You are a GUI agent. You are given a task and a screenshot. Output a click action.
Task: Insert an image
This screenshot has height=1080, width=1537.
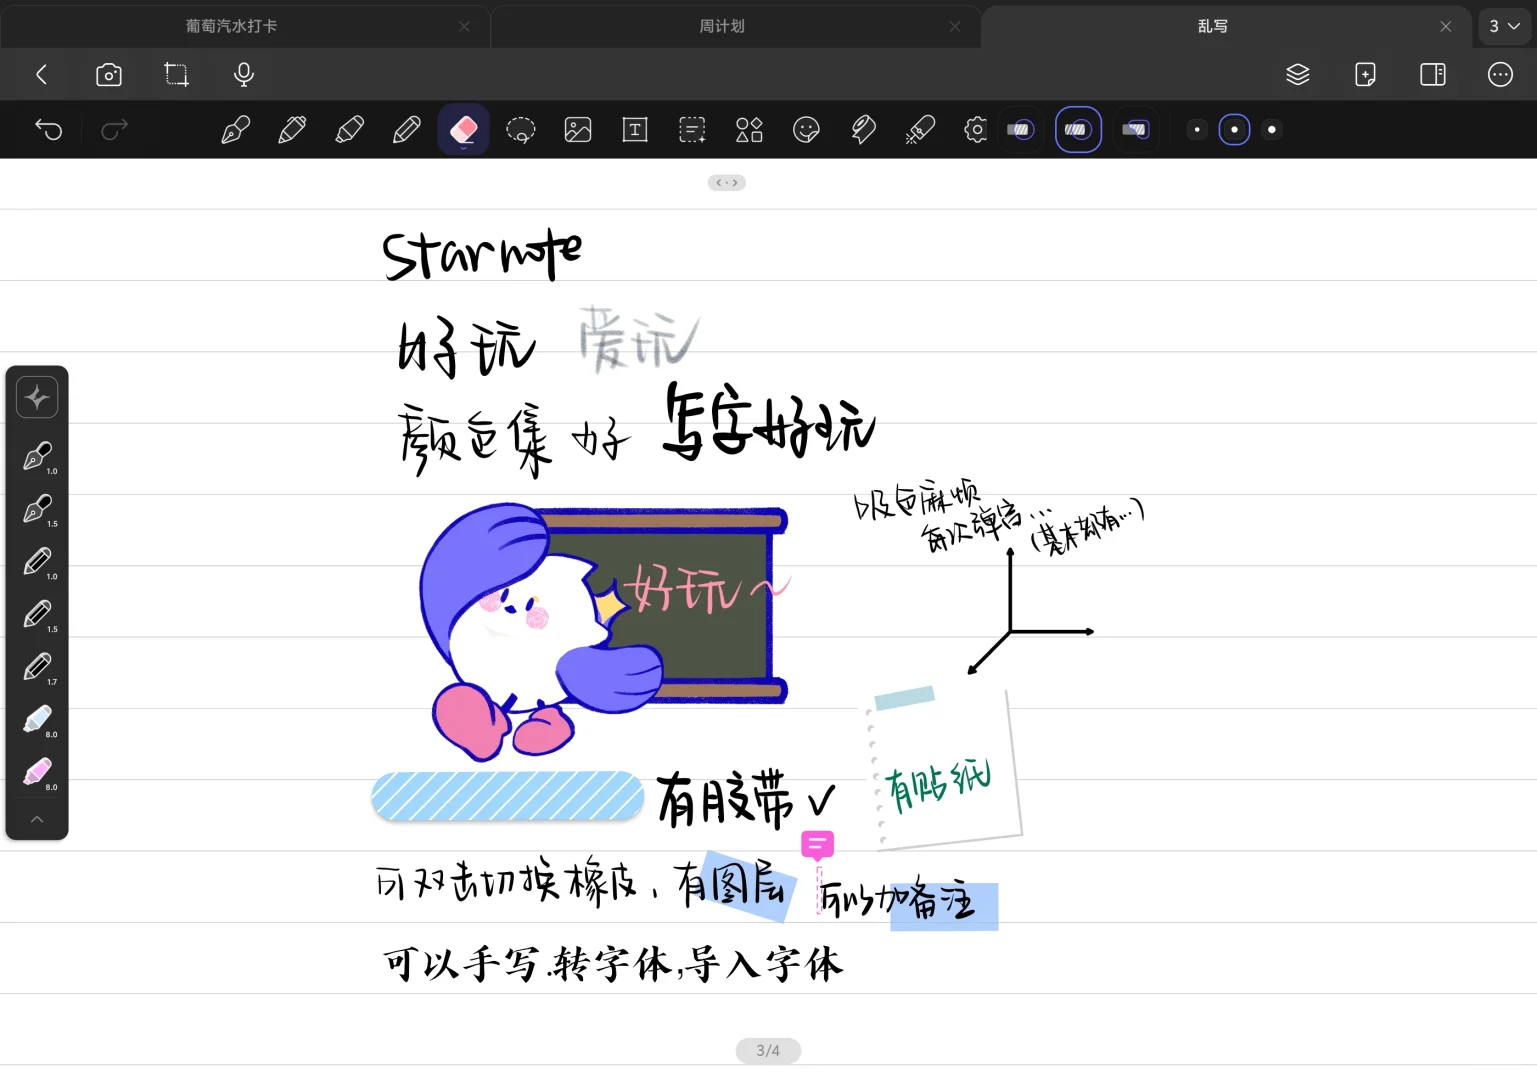(578, 129)
